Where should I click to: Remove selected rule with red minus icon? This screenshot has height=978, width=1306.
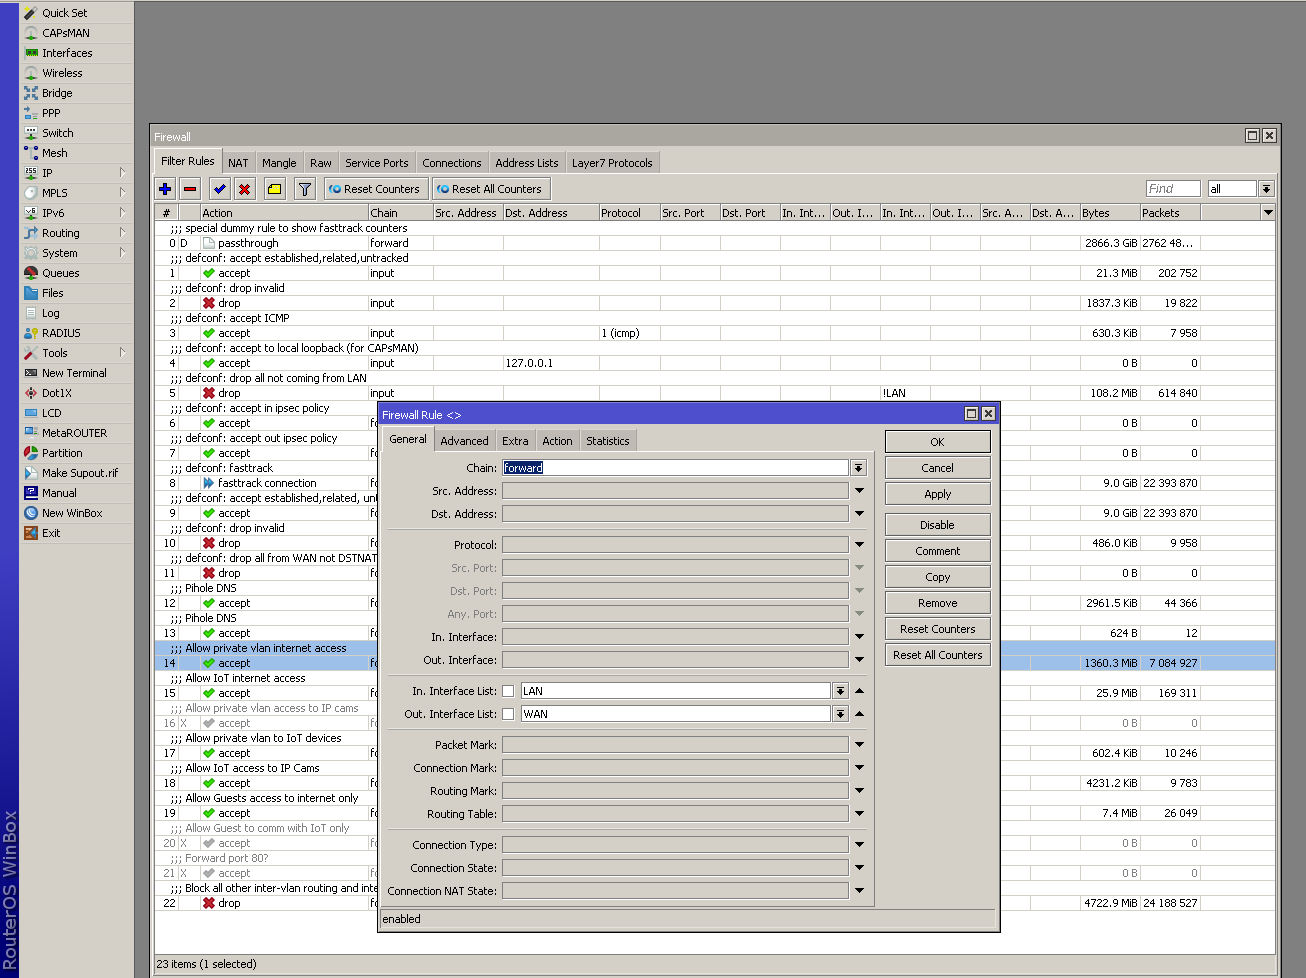190,188
